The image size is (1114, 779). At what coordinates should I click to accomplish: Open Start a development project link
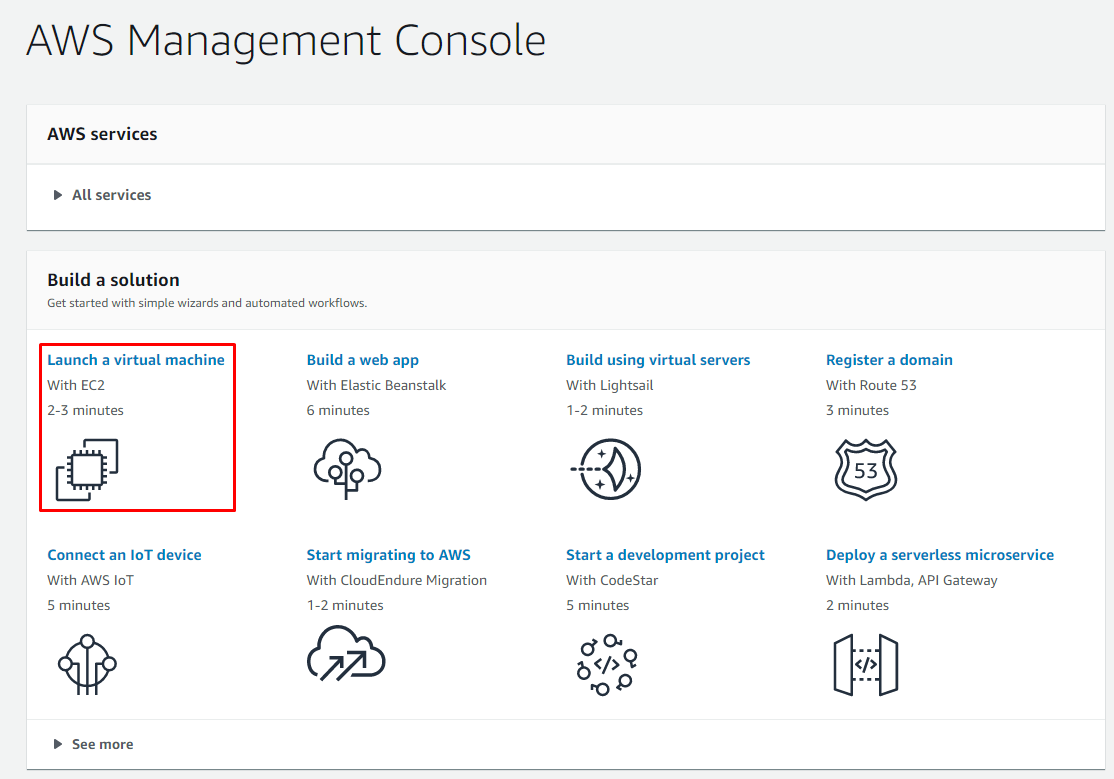point(665,554)
